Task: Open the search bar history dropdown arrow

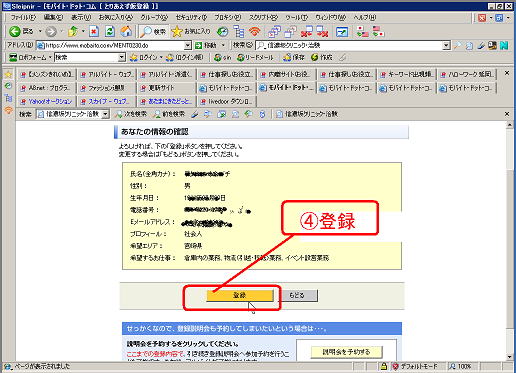Action: pyautogui.click(x=447, y=45)
